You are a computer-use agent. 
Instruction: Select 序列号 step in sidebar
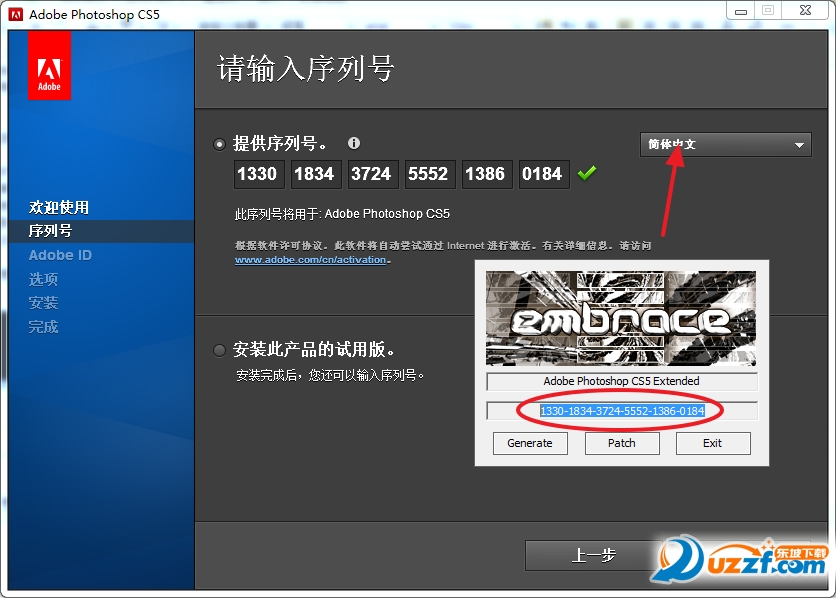(50, 231)
